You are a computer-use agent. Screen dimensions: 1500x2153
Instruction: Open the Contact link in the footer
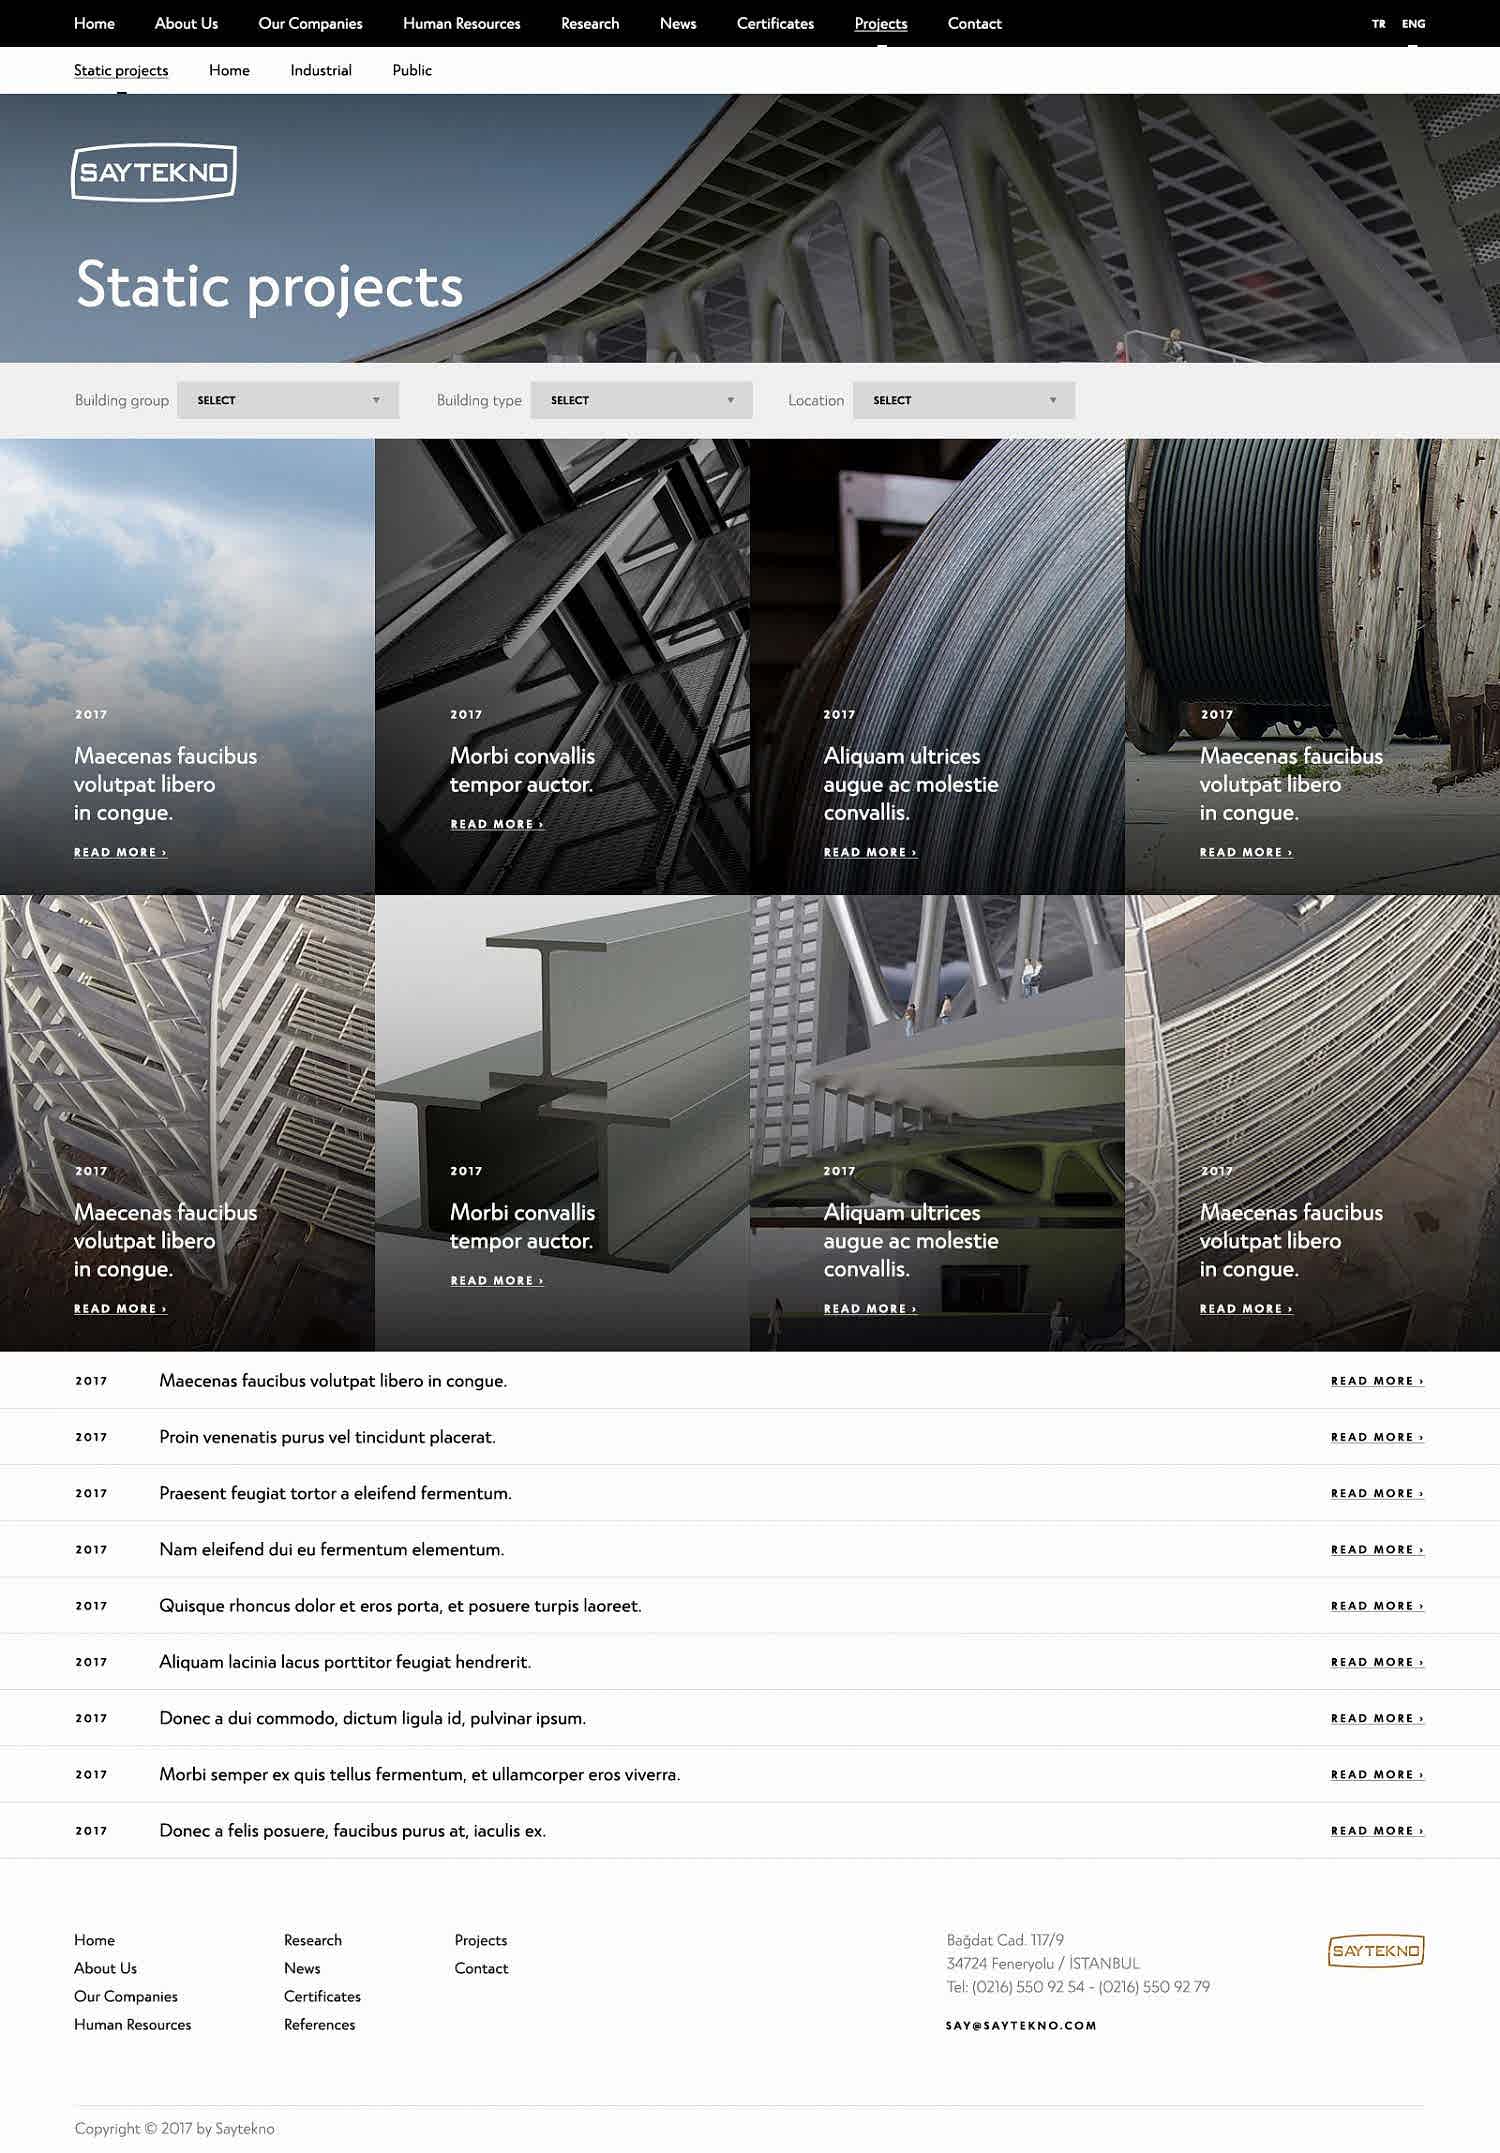pos(481,1968)
